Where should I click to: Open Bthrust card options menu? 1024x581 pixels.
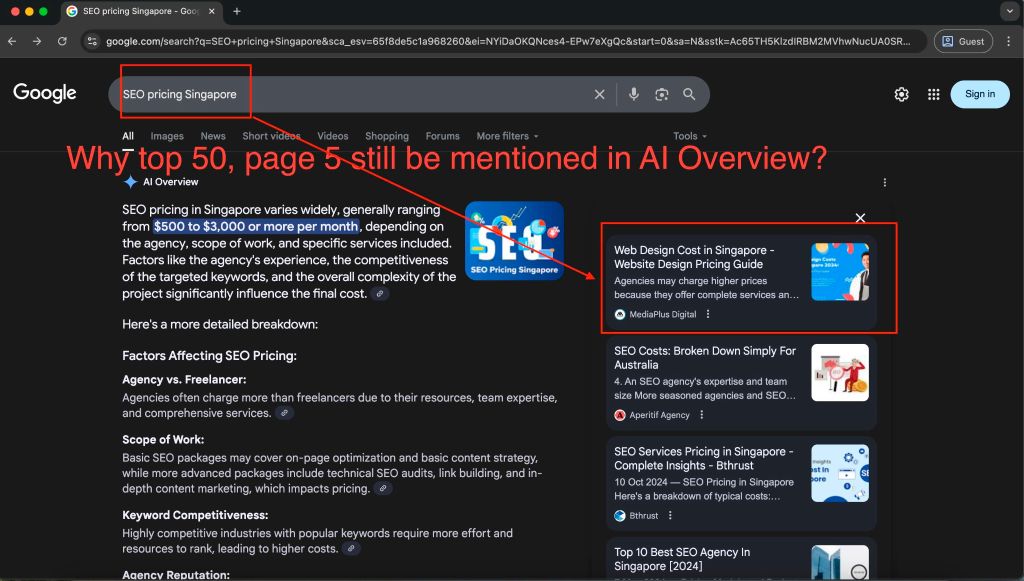coord(670,515)
